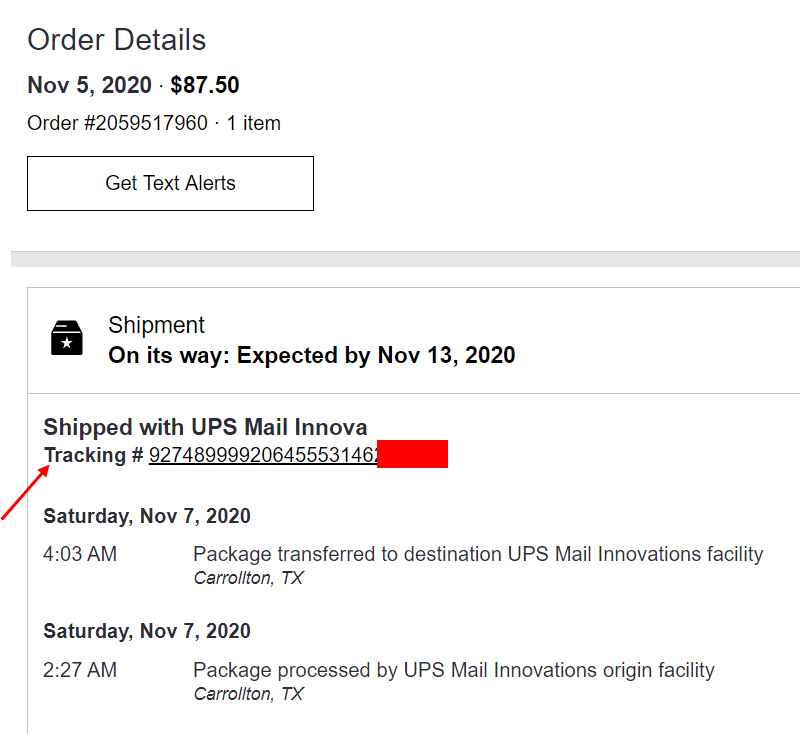Click order number #2059517960

point(117,123)
